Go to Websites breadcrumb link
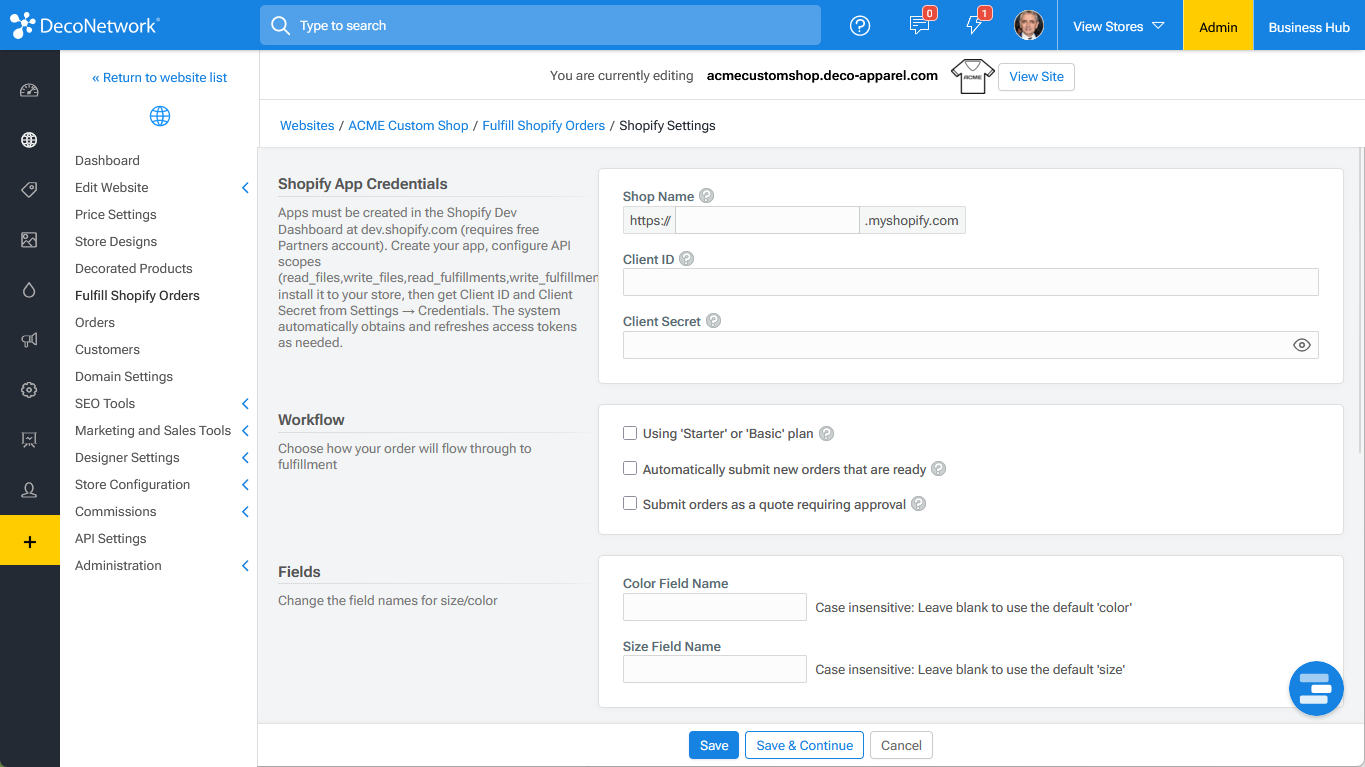The width and height of the screenshot is (1365, 767). tap(307, 125)
